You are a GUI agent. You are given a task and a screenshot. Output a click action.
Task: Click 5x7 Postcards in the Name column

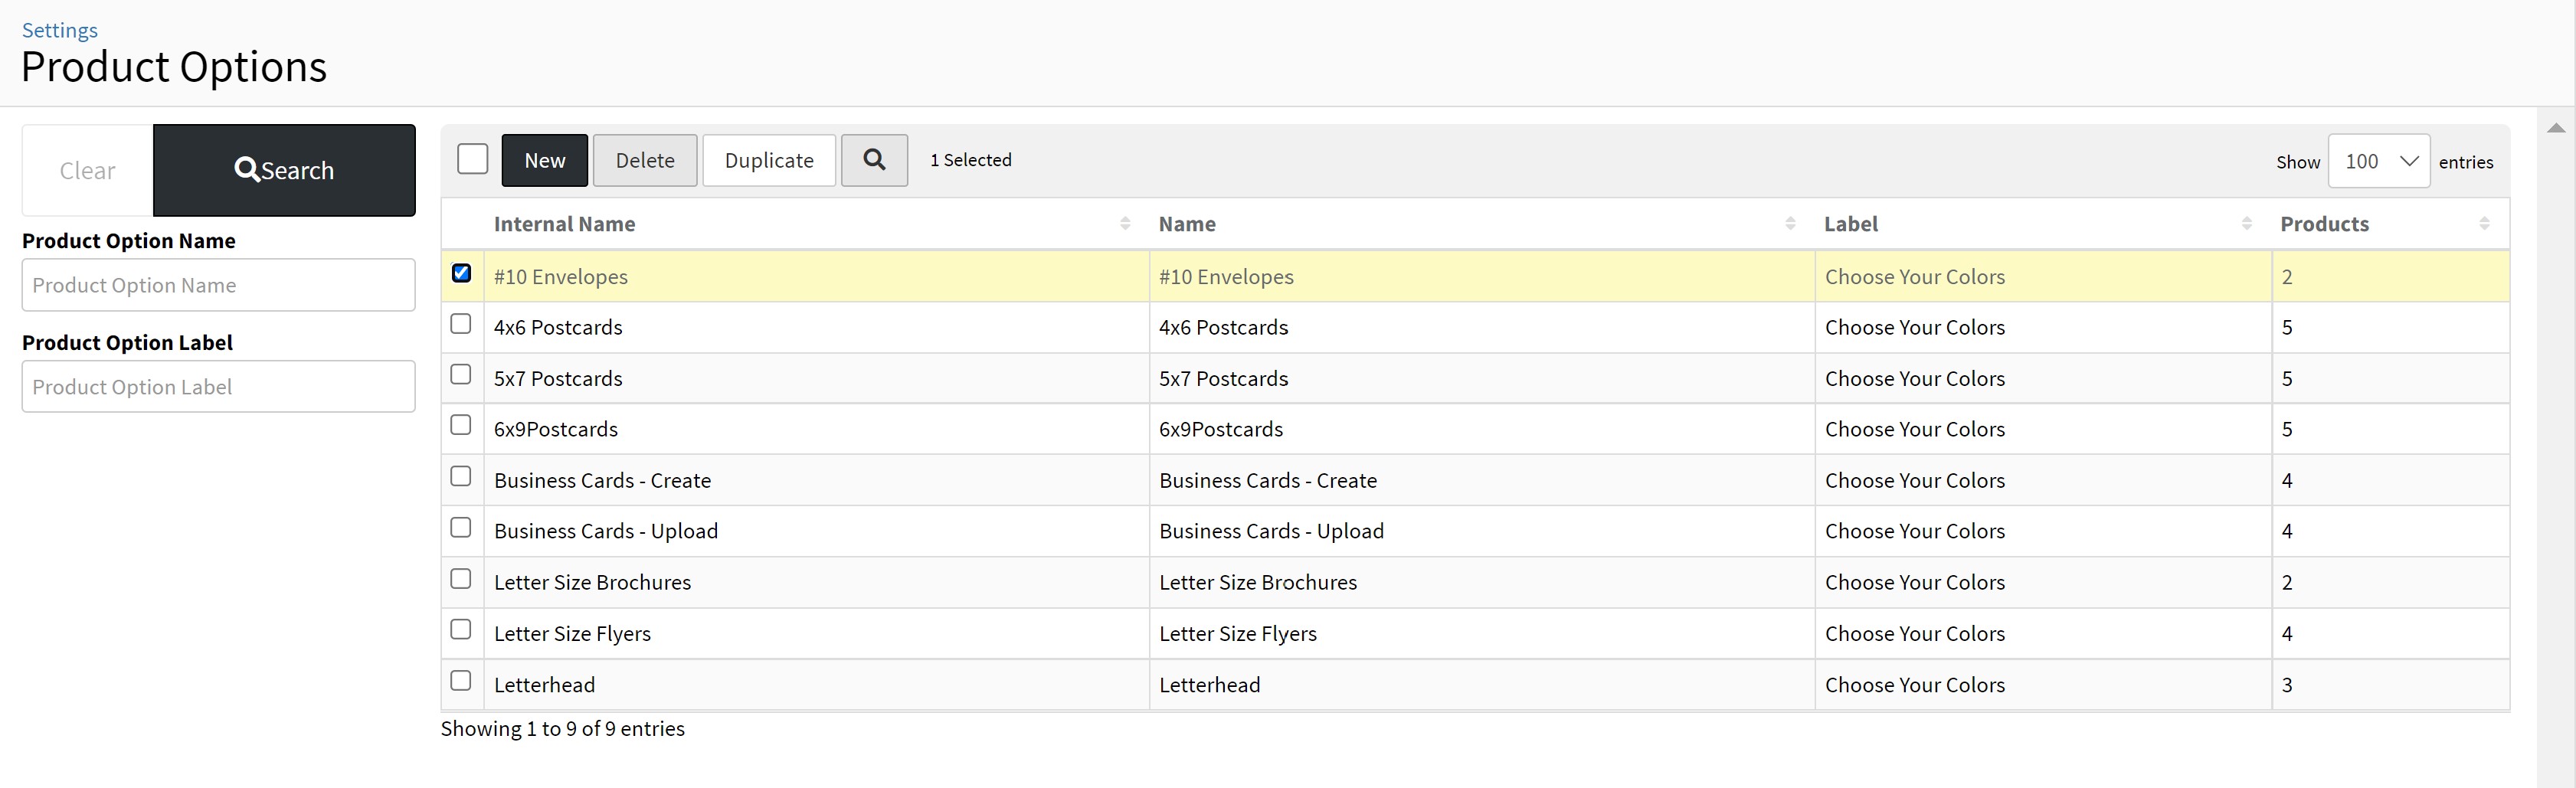pyautogui.click(x=1224, y=378)
